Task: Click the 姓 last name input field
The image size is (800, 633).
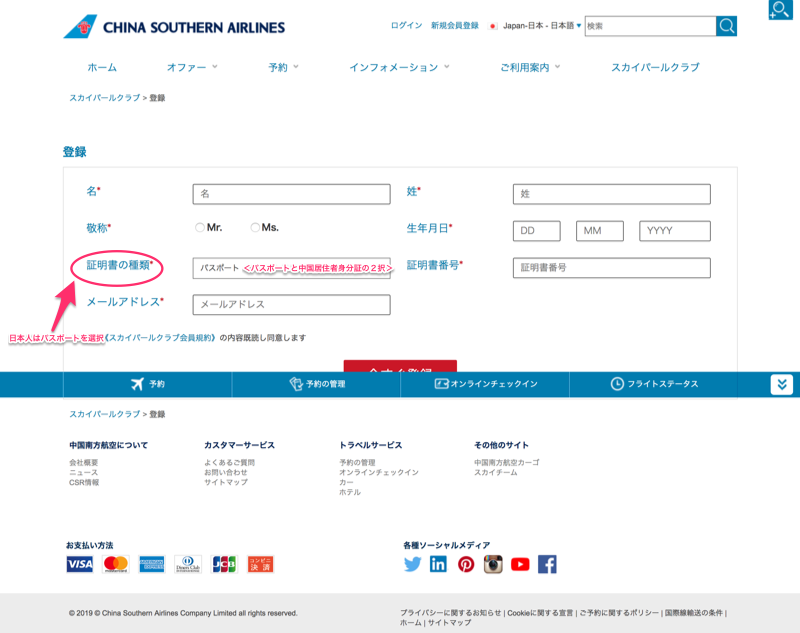Action: [x=612, y=194]
